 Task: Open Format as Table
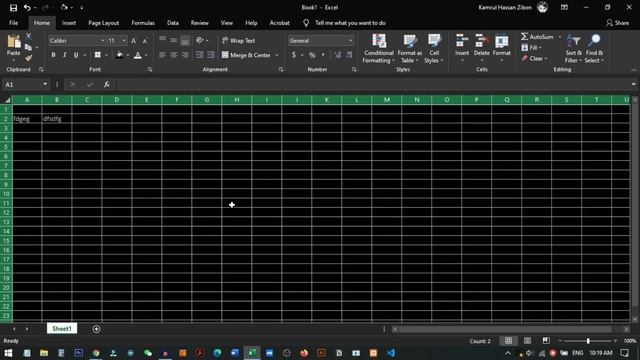(409, 49)
